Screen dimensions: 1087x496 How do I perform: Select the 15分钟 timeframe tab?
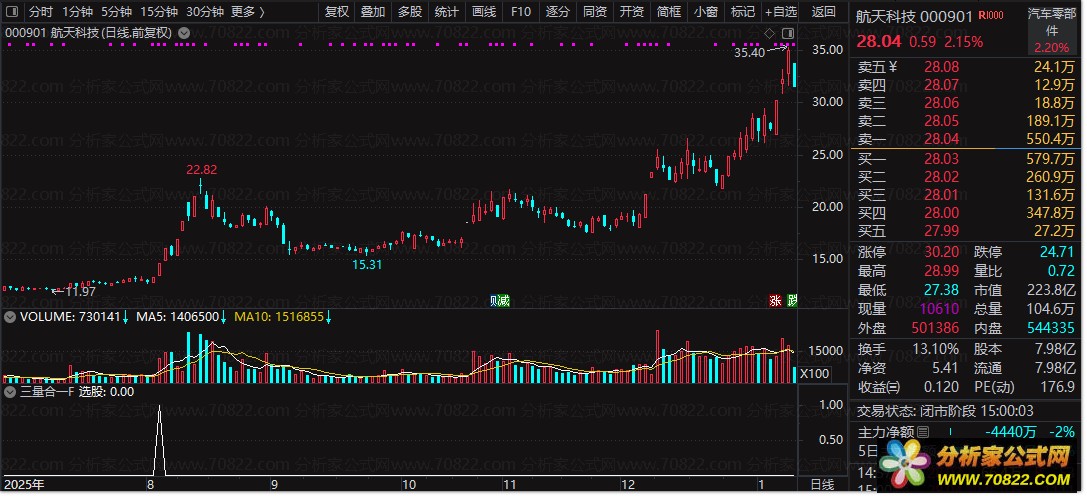click(x=159, y=12)
